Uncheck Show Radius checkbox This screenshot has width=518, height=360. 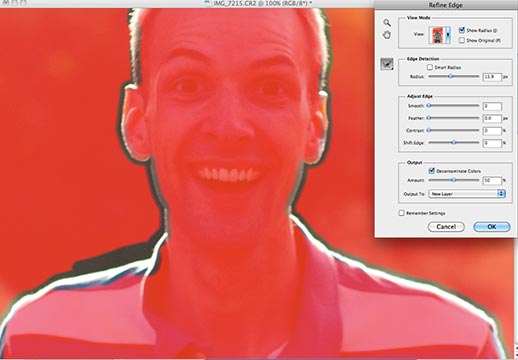coord(462,30)
